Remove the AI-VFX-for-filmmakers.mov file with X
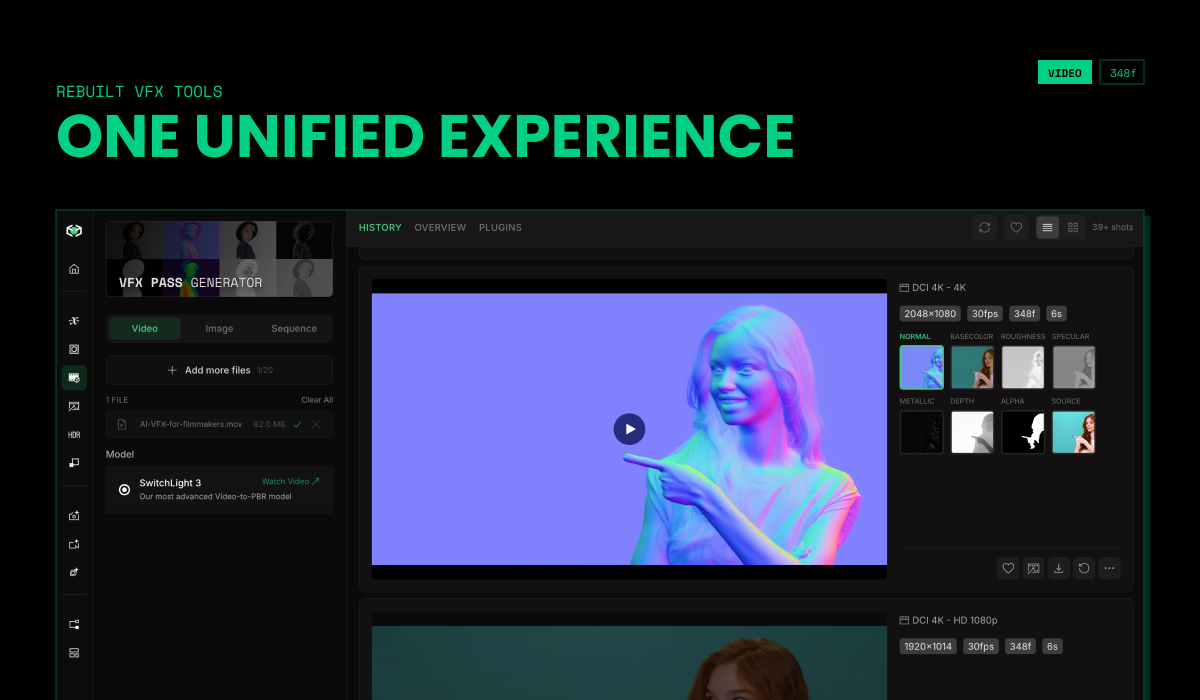1200x700 pixels. click(316, 424)
